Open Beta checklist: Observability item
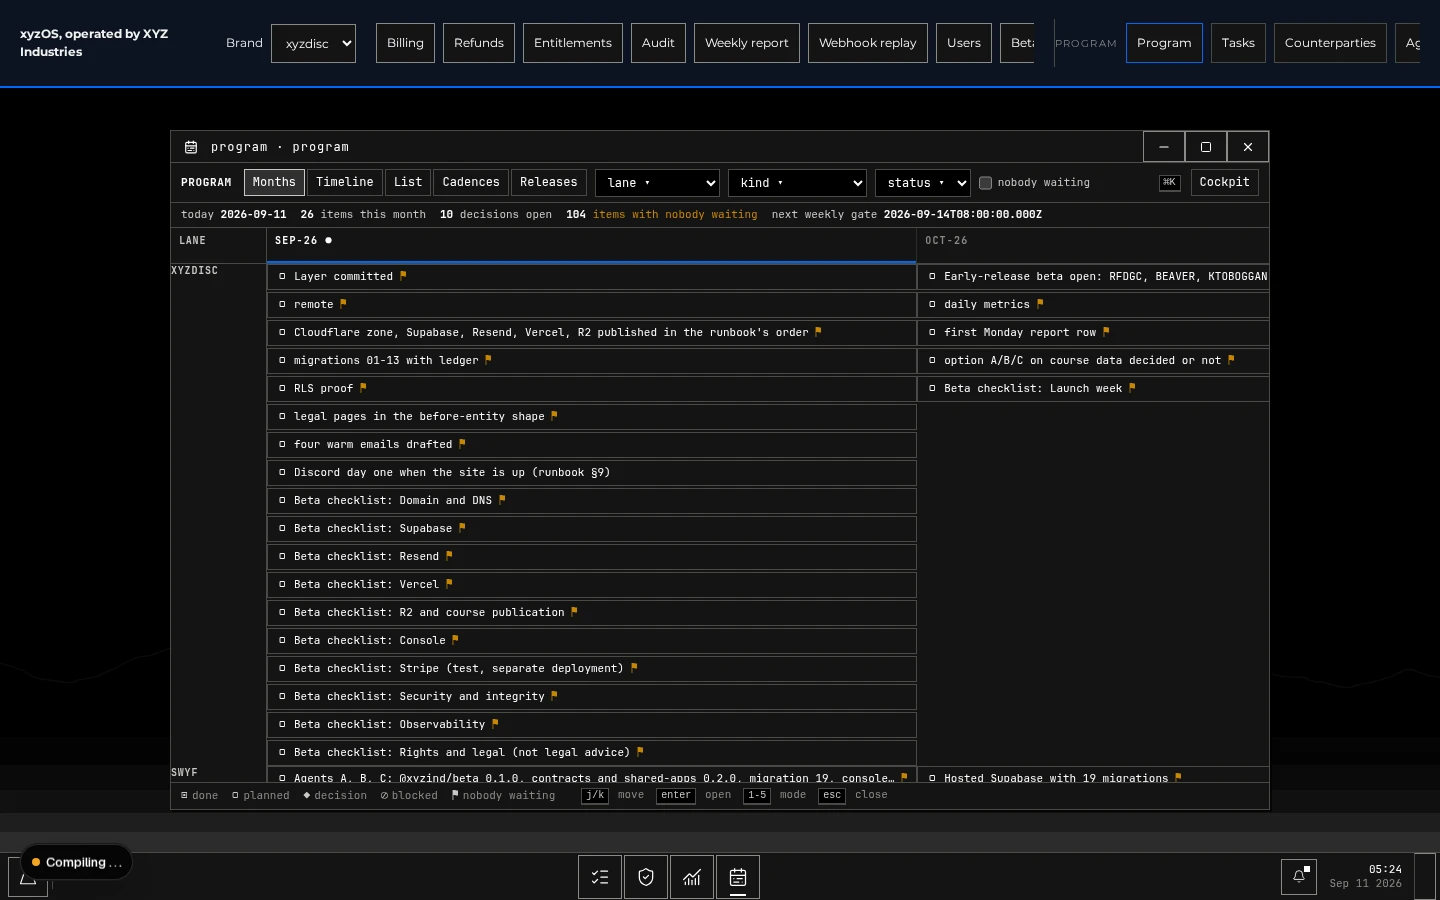 [x=592, y=724]
